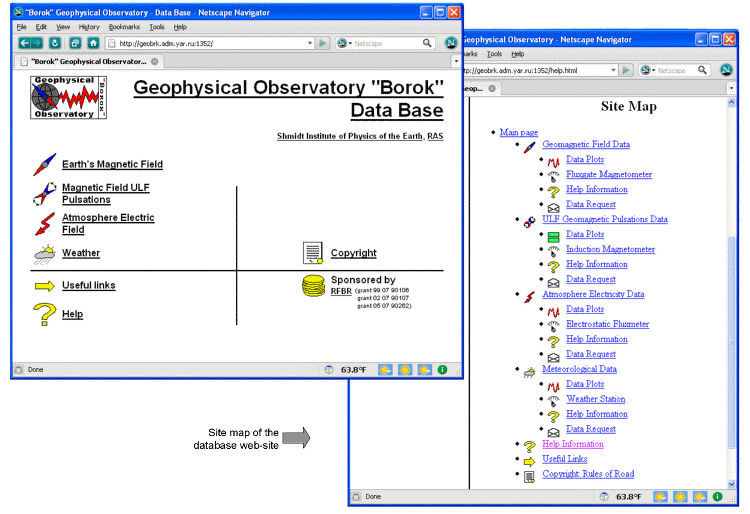Click magnet icon beside ULF Geomagnetic Pulsations Data
Viewport: 750px width, 514px height.
click(529, 222)
